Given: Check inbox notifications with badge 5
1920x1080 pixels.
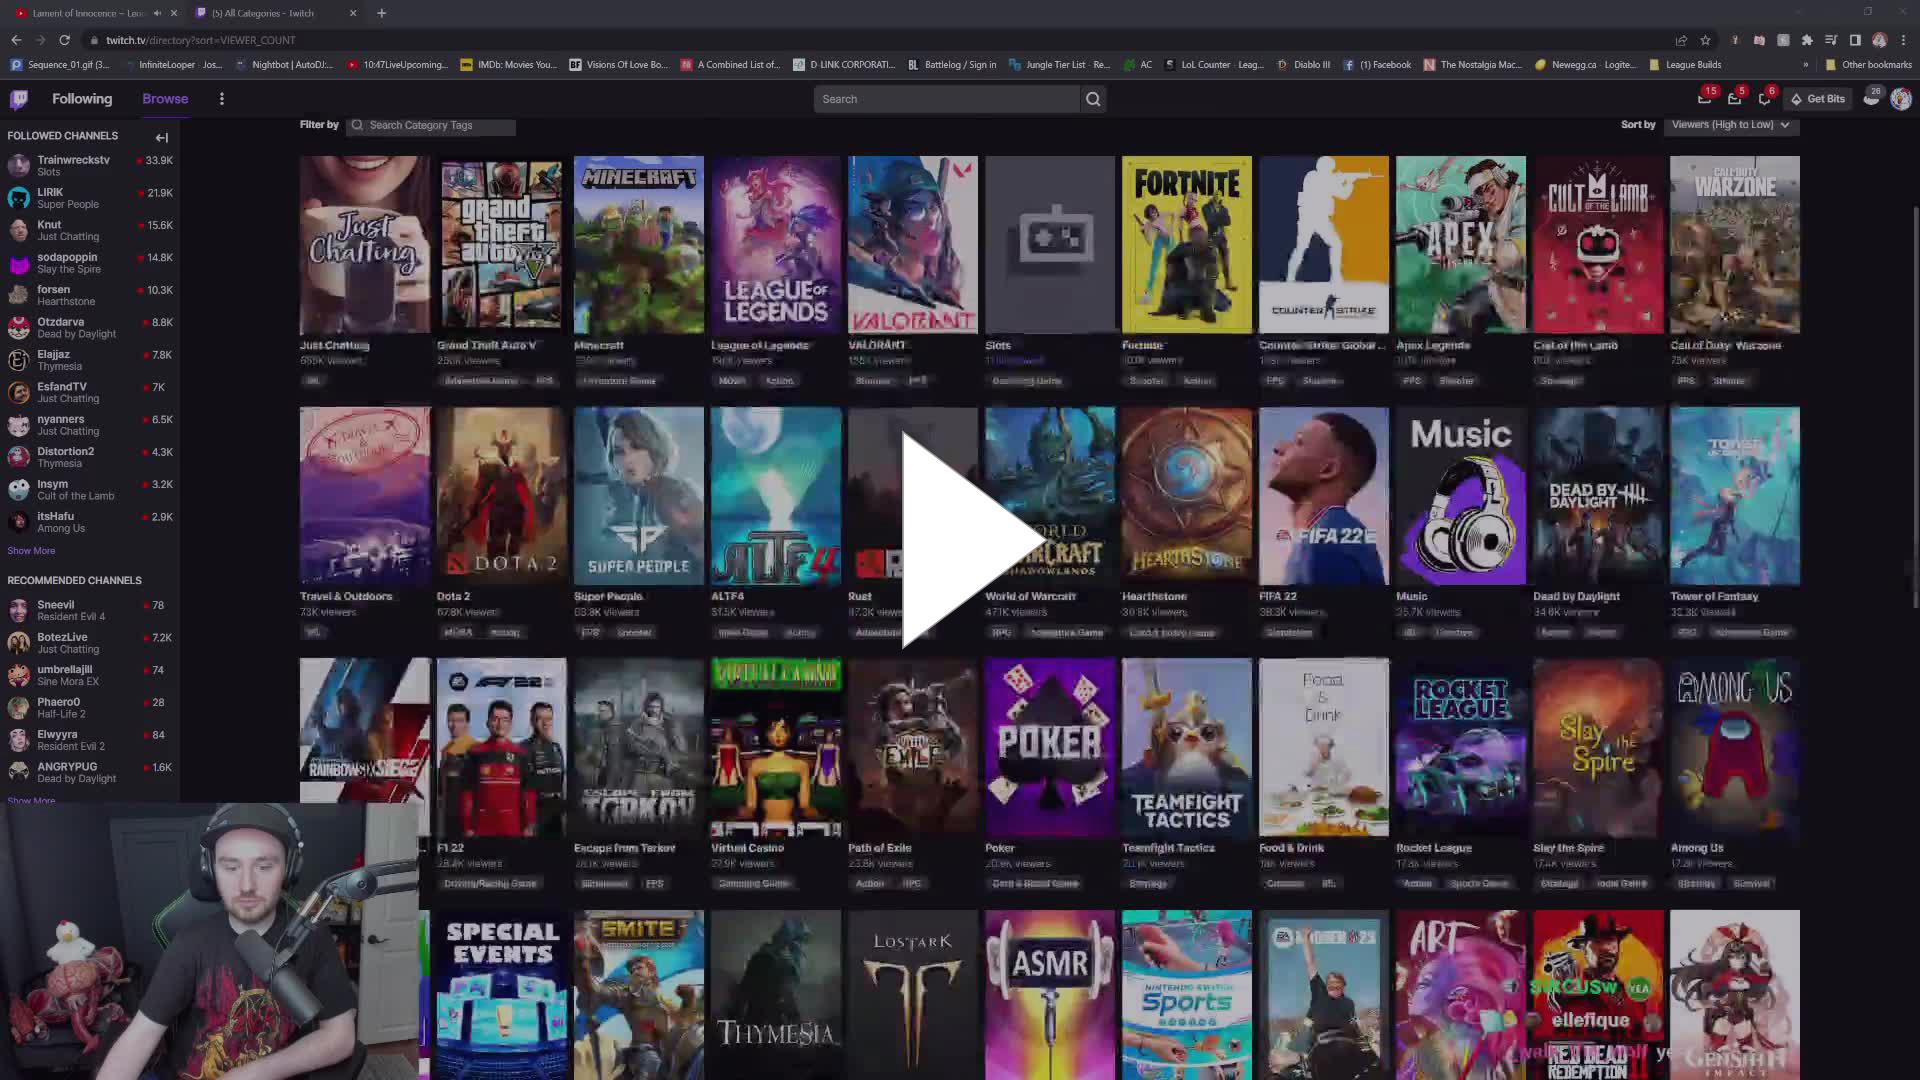Looking at the screenshot, I should tap(1735, 98).
